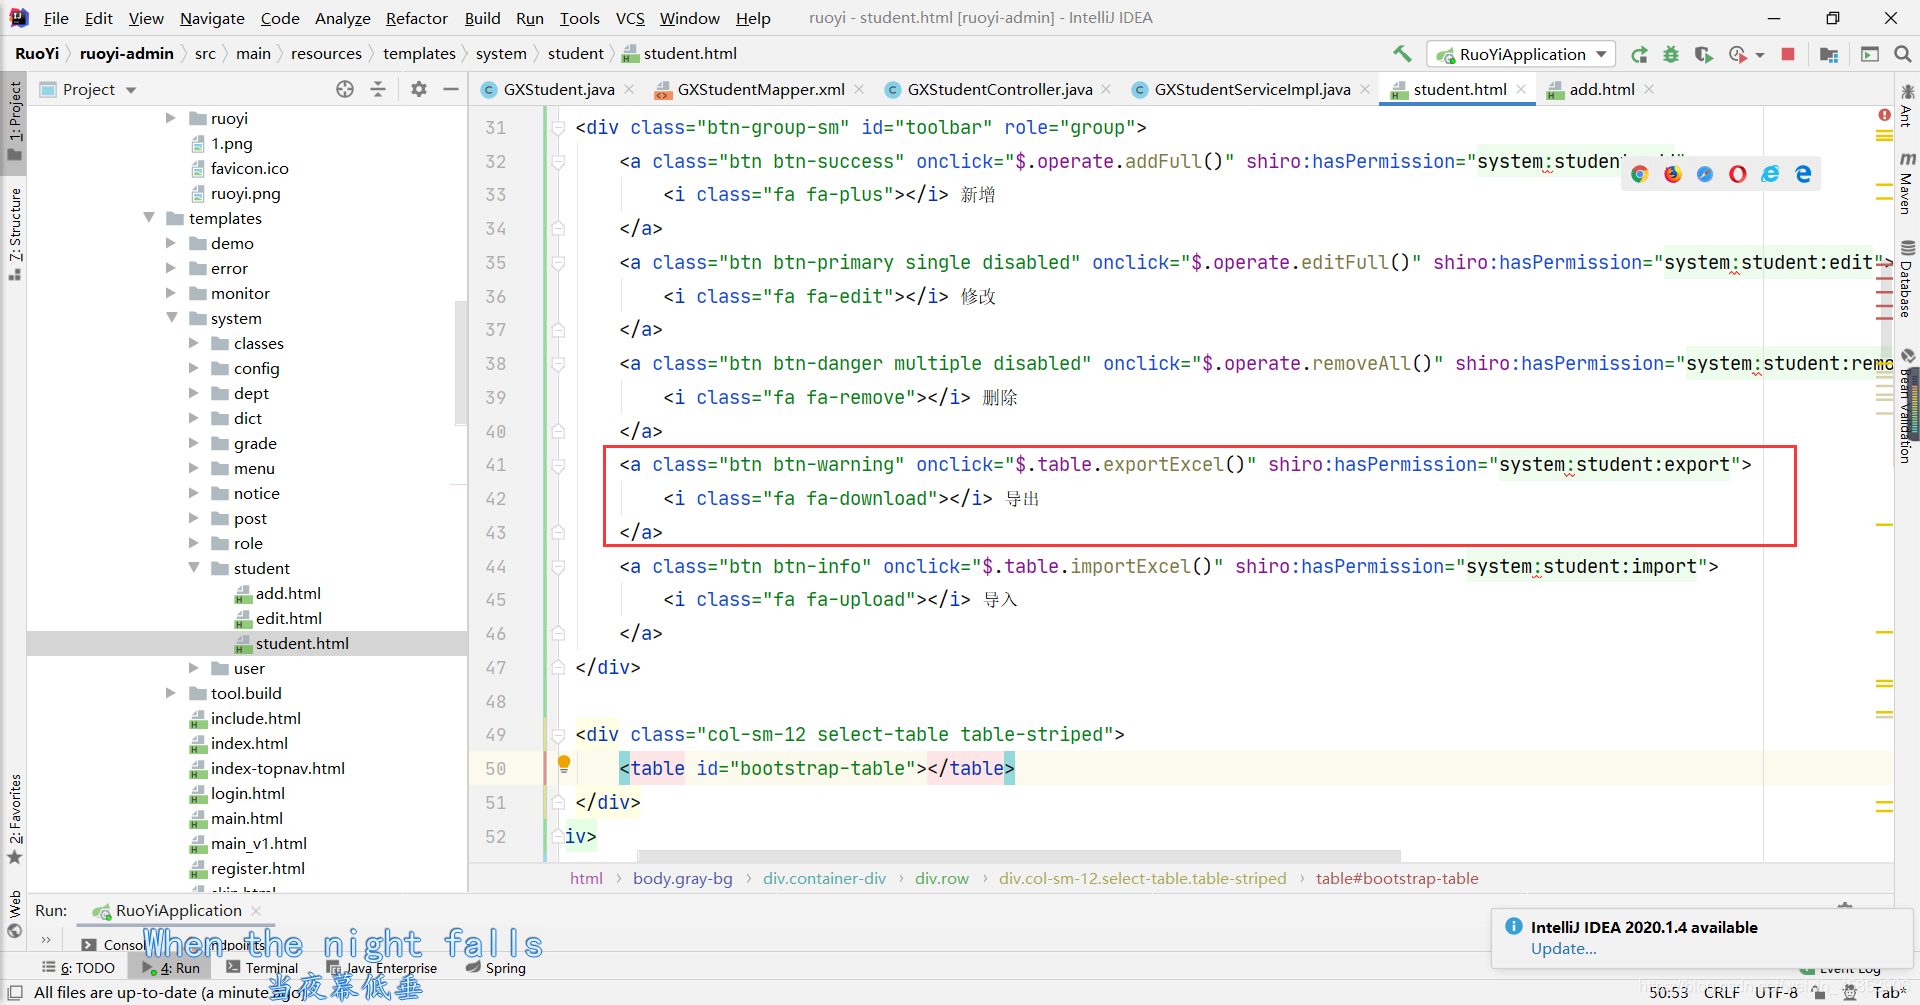Viewport: 1920px width, 1005px height.
Task: Click CRLF line separator in status bar
Action: coord(1721,992)
